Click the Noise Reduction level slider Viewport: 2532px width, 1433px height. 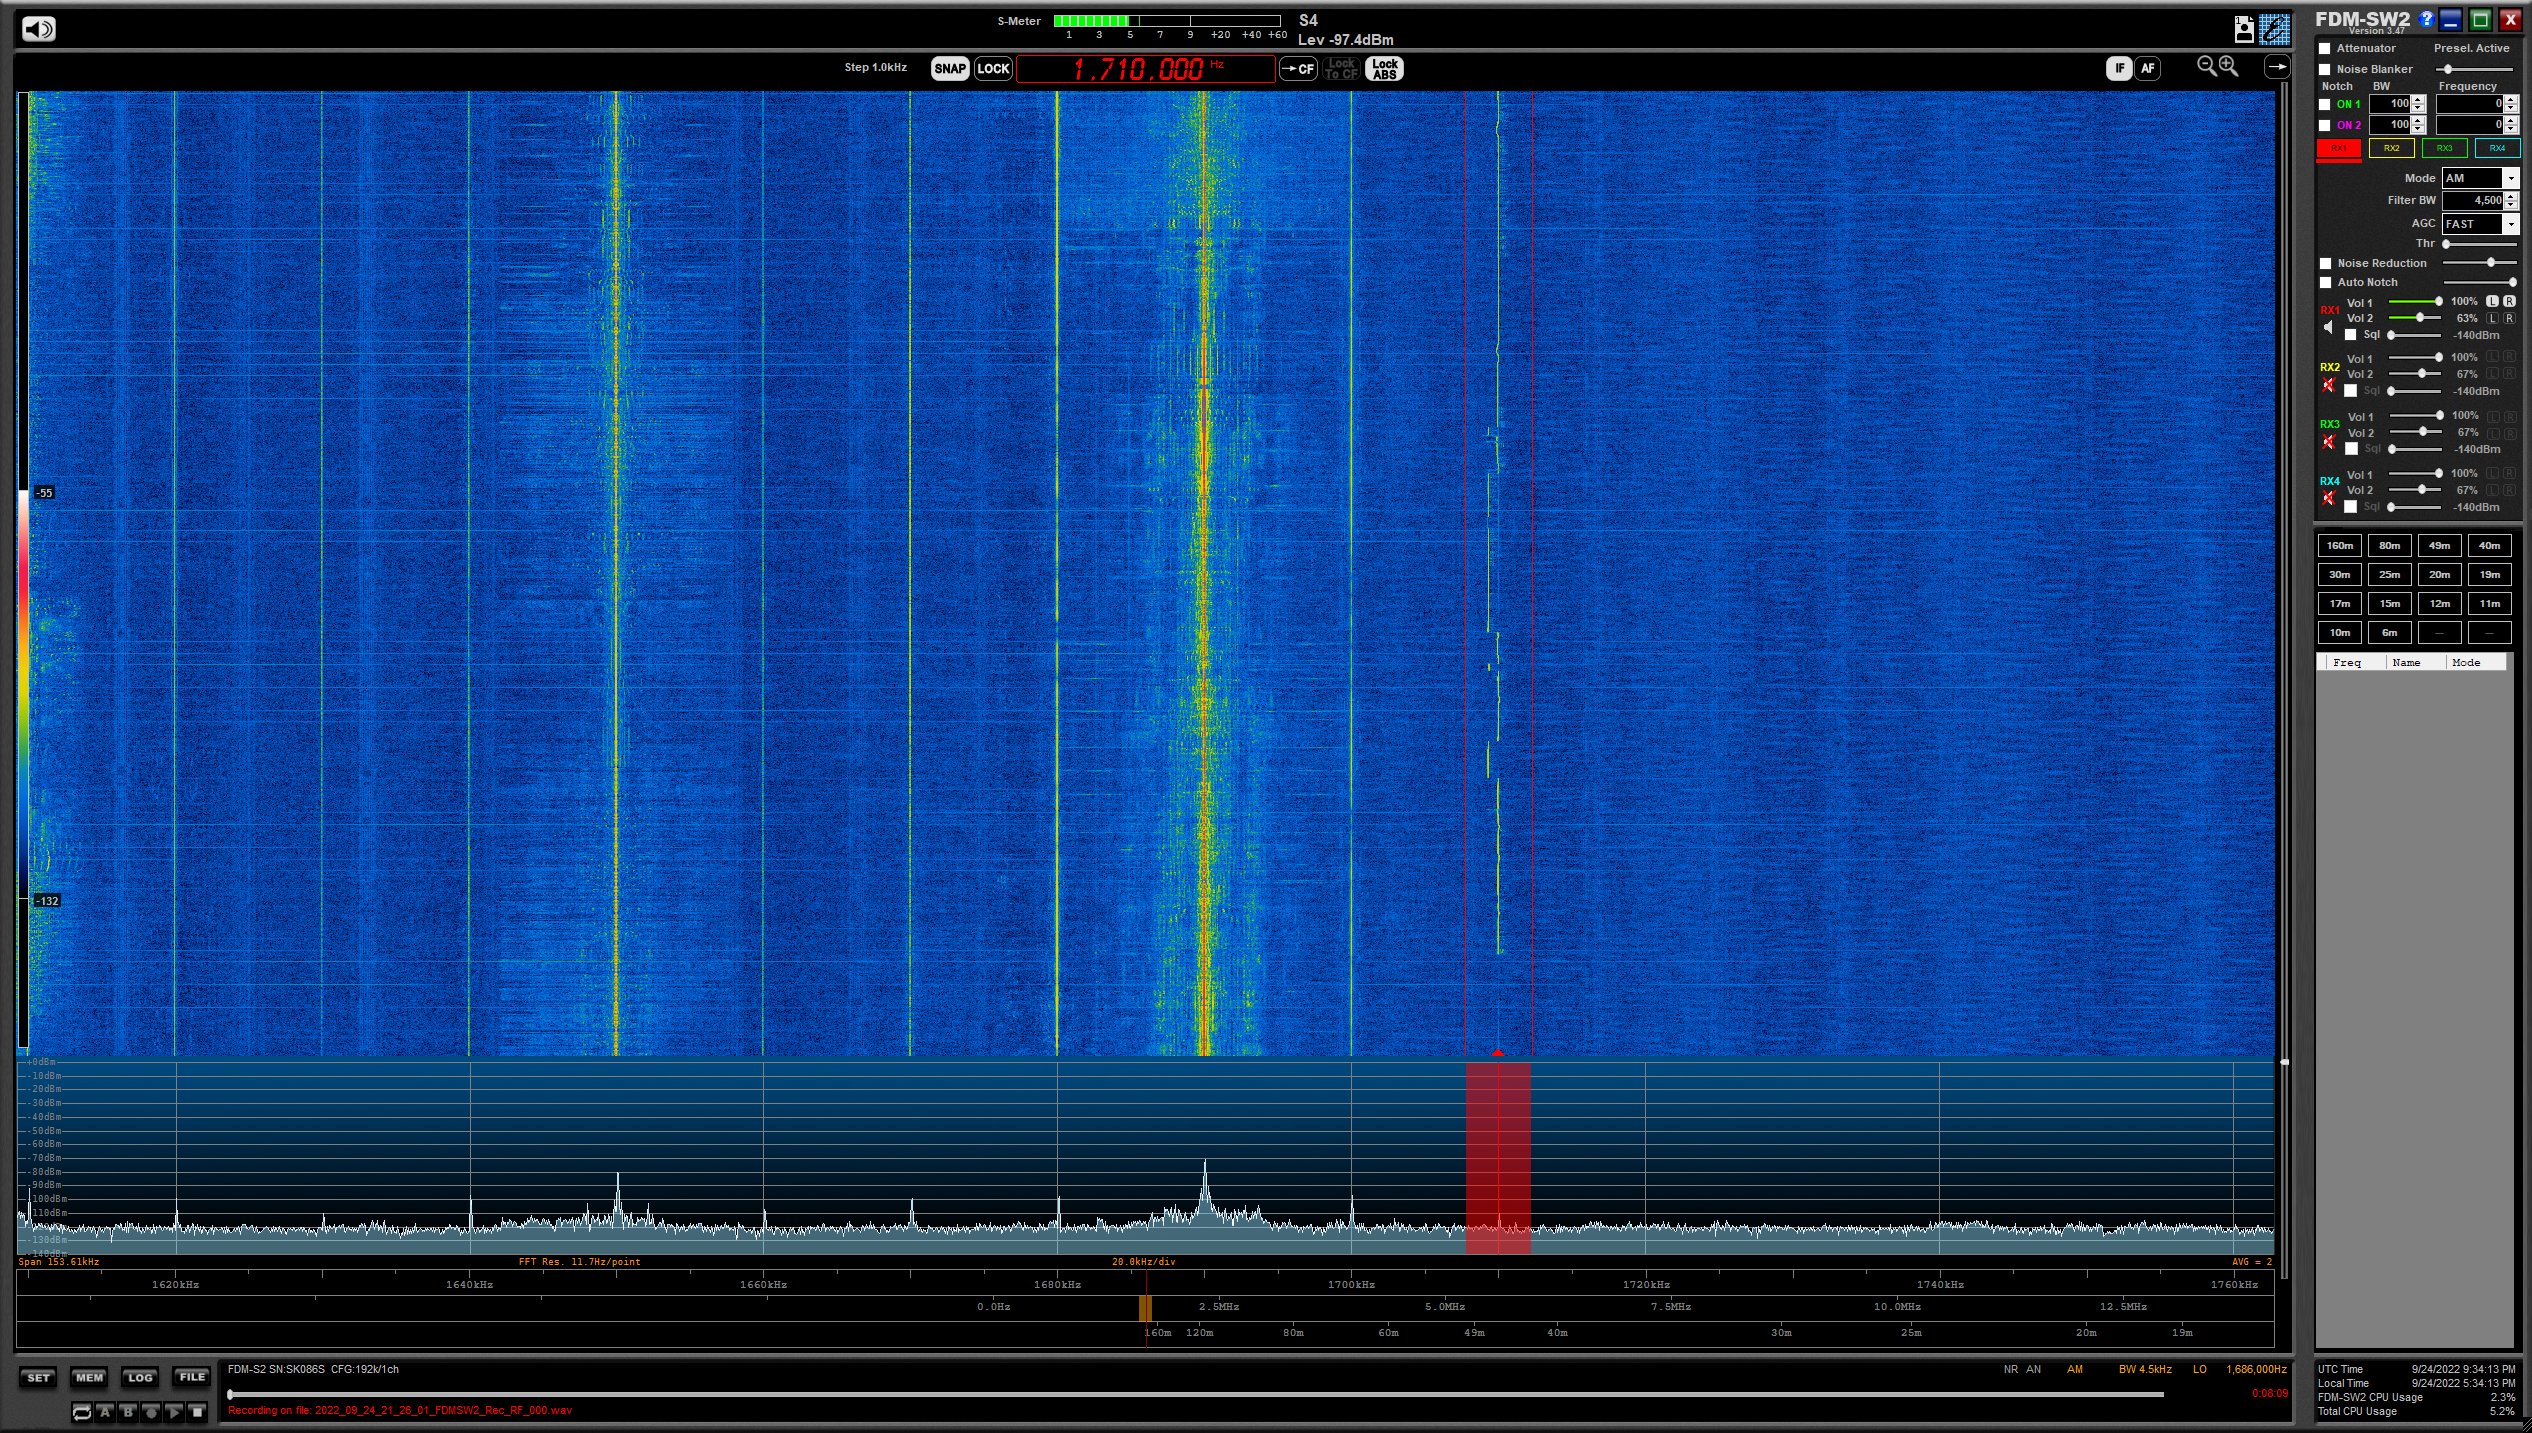pos(2479,263)
